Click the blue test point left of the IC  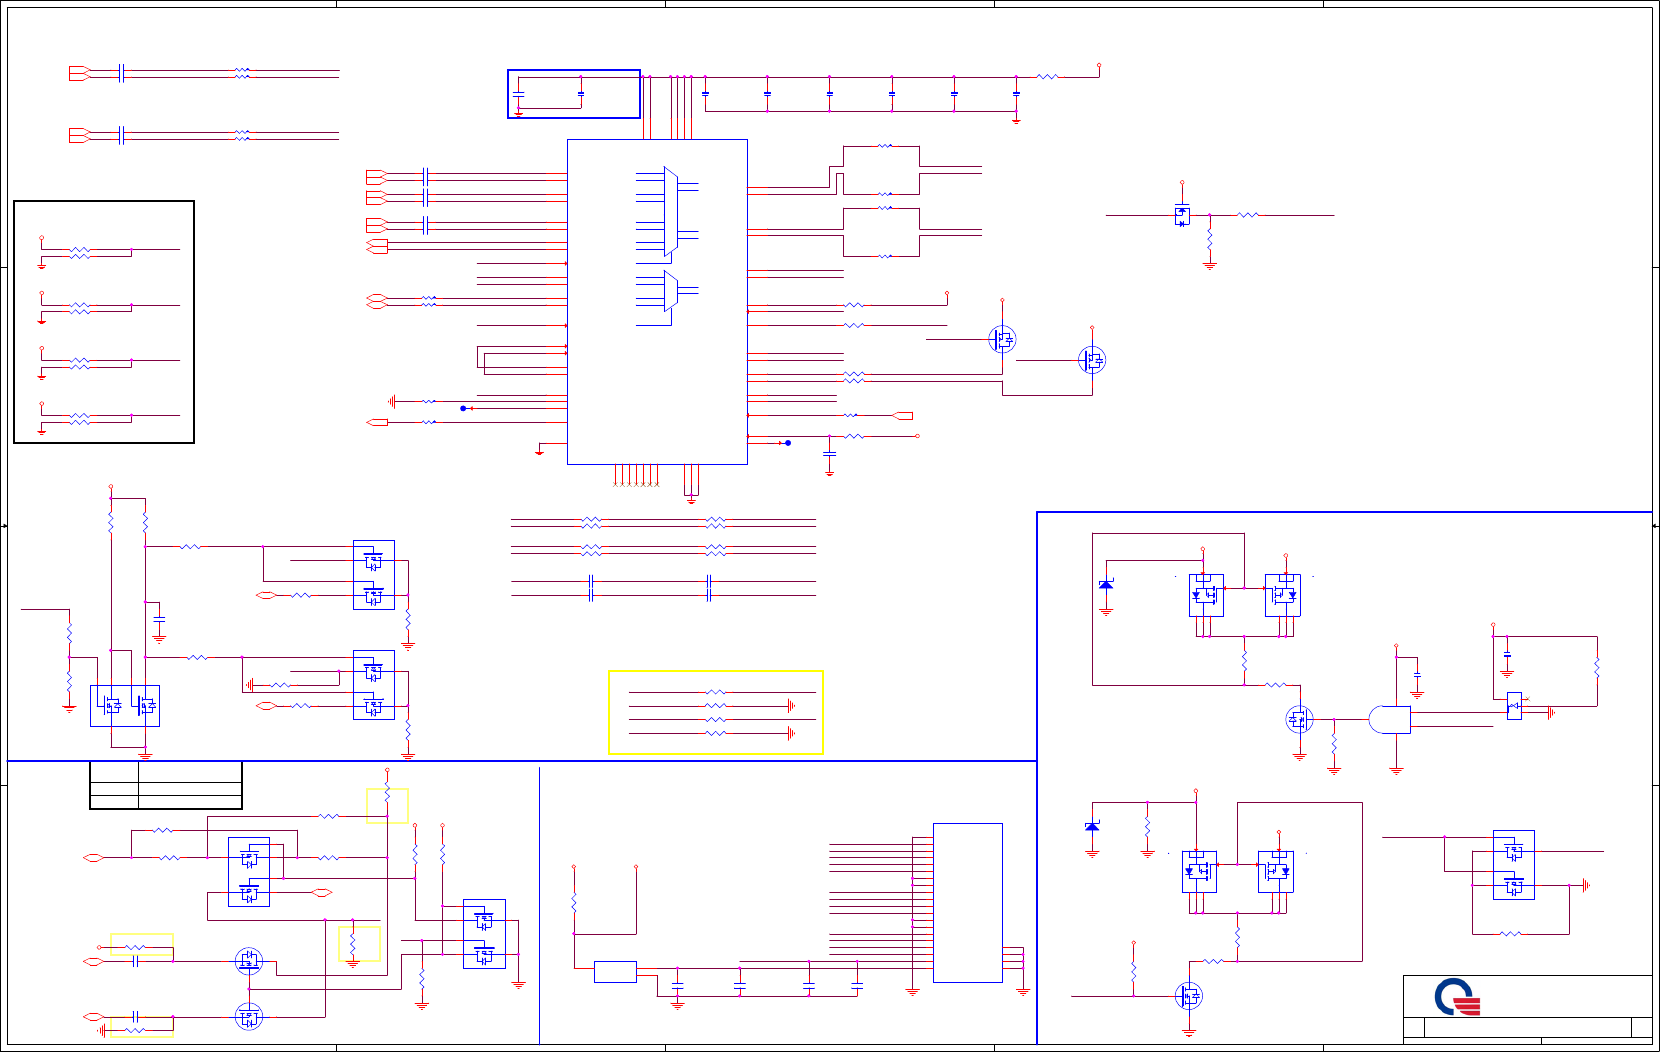coord(463,408)
